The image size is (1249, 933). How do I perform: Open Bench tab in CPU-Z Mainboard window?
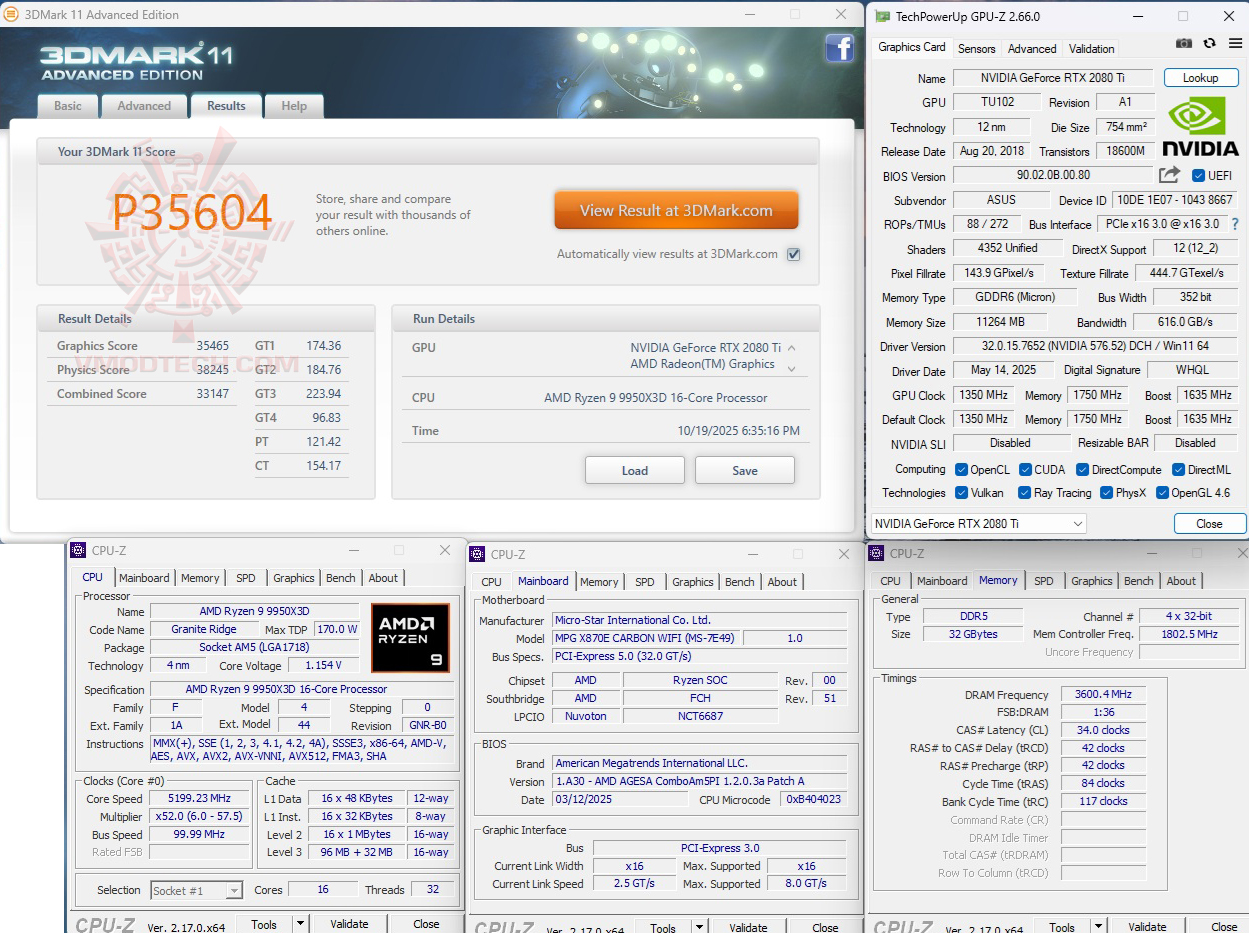740,582
